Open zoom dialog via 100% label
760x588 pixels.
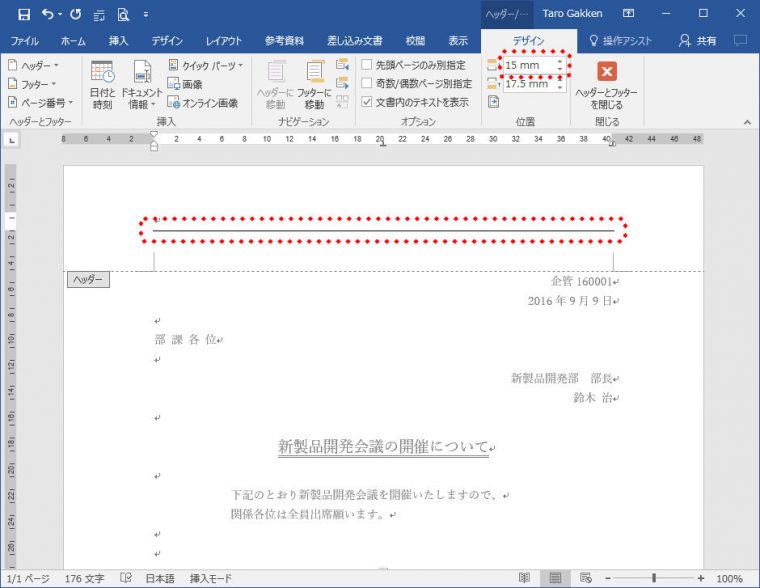729,578
